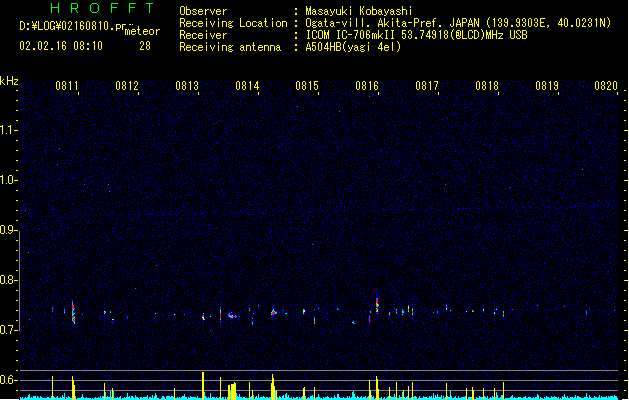This screenshot has height=400, width=629.
Task: Select observer name Masayuki Kobayashi
Action: 359,11
